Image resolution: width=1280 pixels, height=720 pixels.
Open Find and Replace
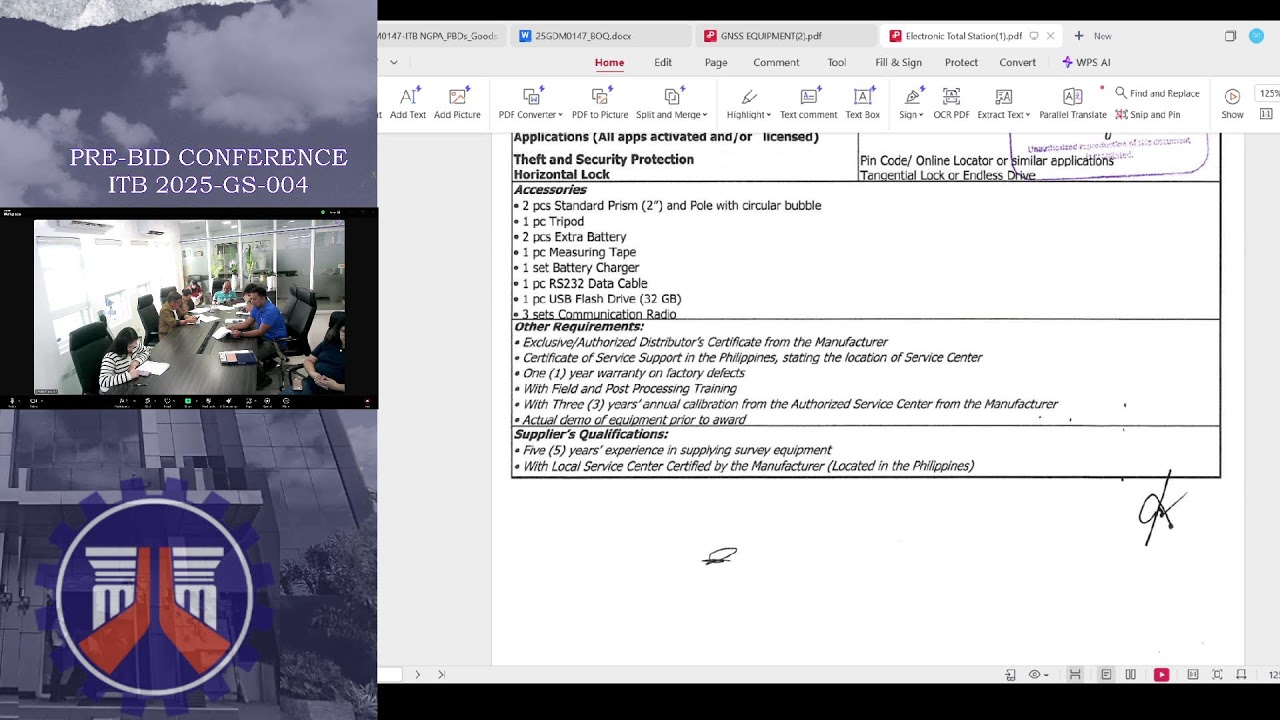tap(1157, 93)
